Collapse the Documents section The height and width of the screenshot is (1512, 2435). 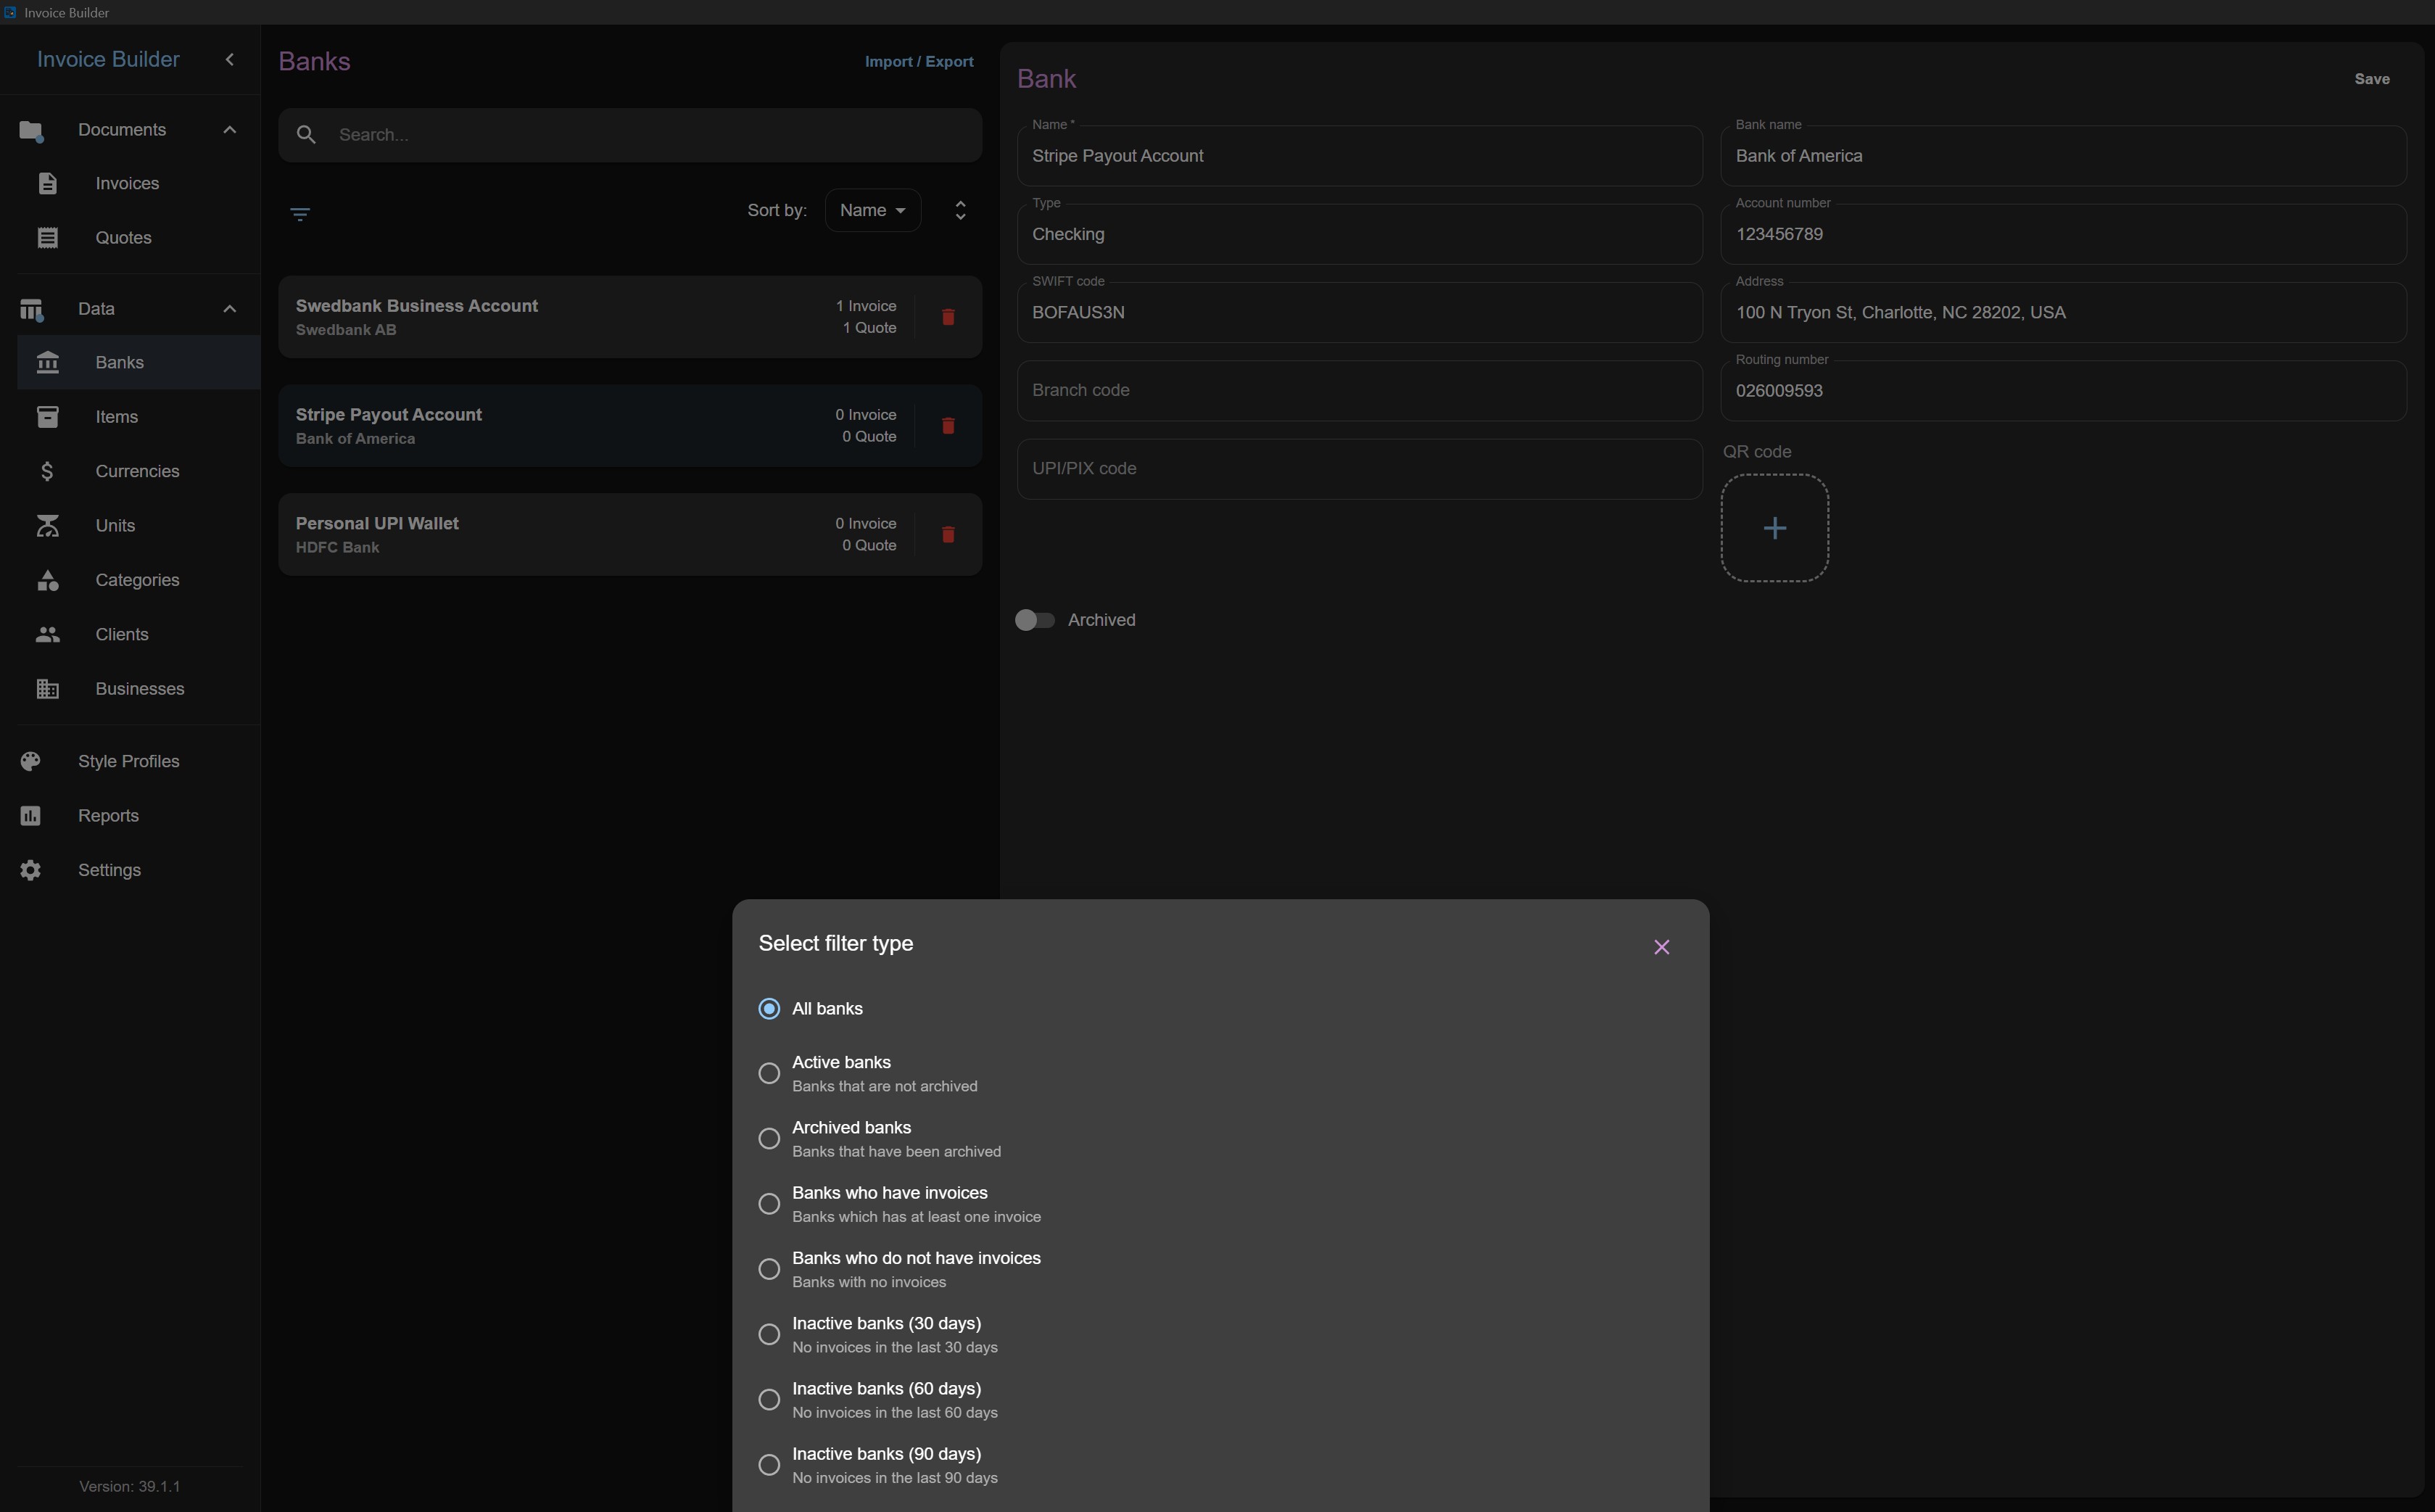click(x=229, y=130)
